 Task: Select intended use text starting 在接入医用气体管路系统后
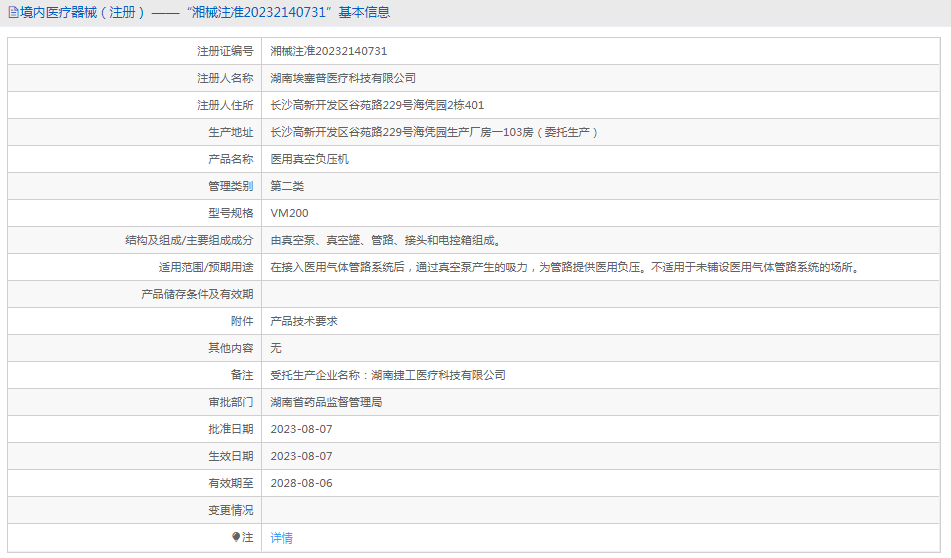pos(565,267)
